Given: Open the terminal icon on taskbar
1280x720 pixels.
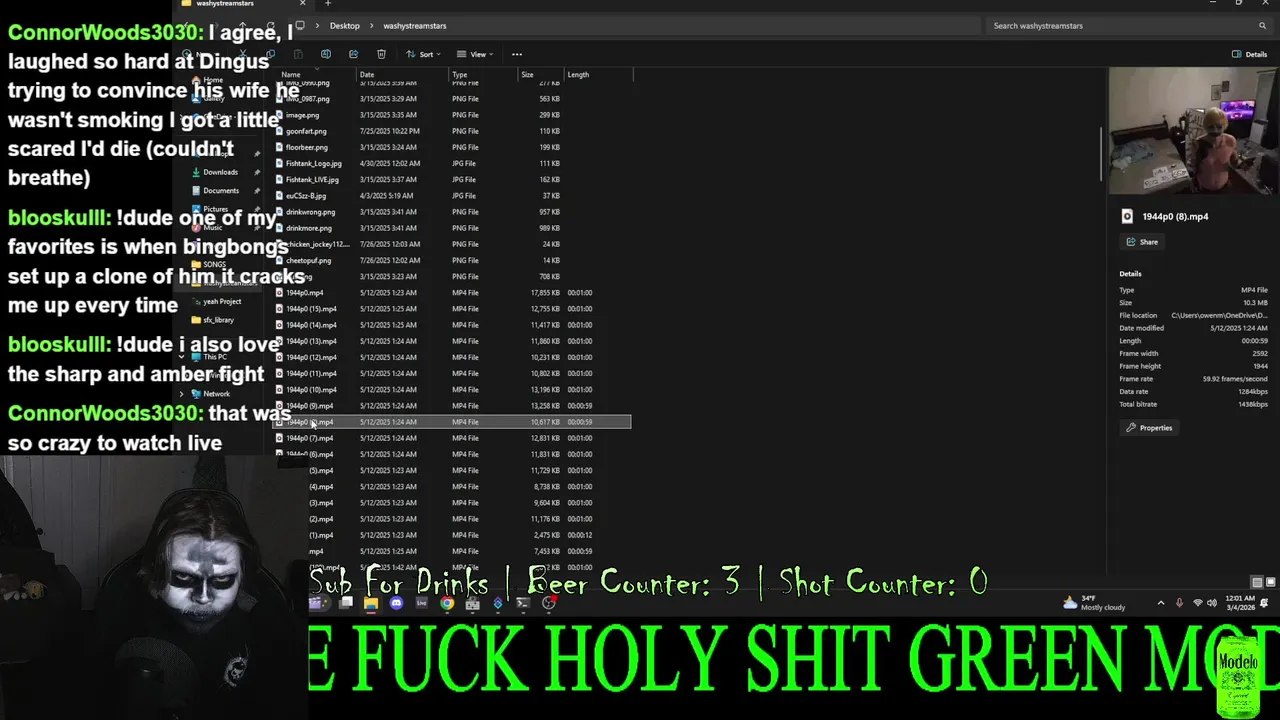Looking at the screenshot, I should 523,603.
